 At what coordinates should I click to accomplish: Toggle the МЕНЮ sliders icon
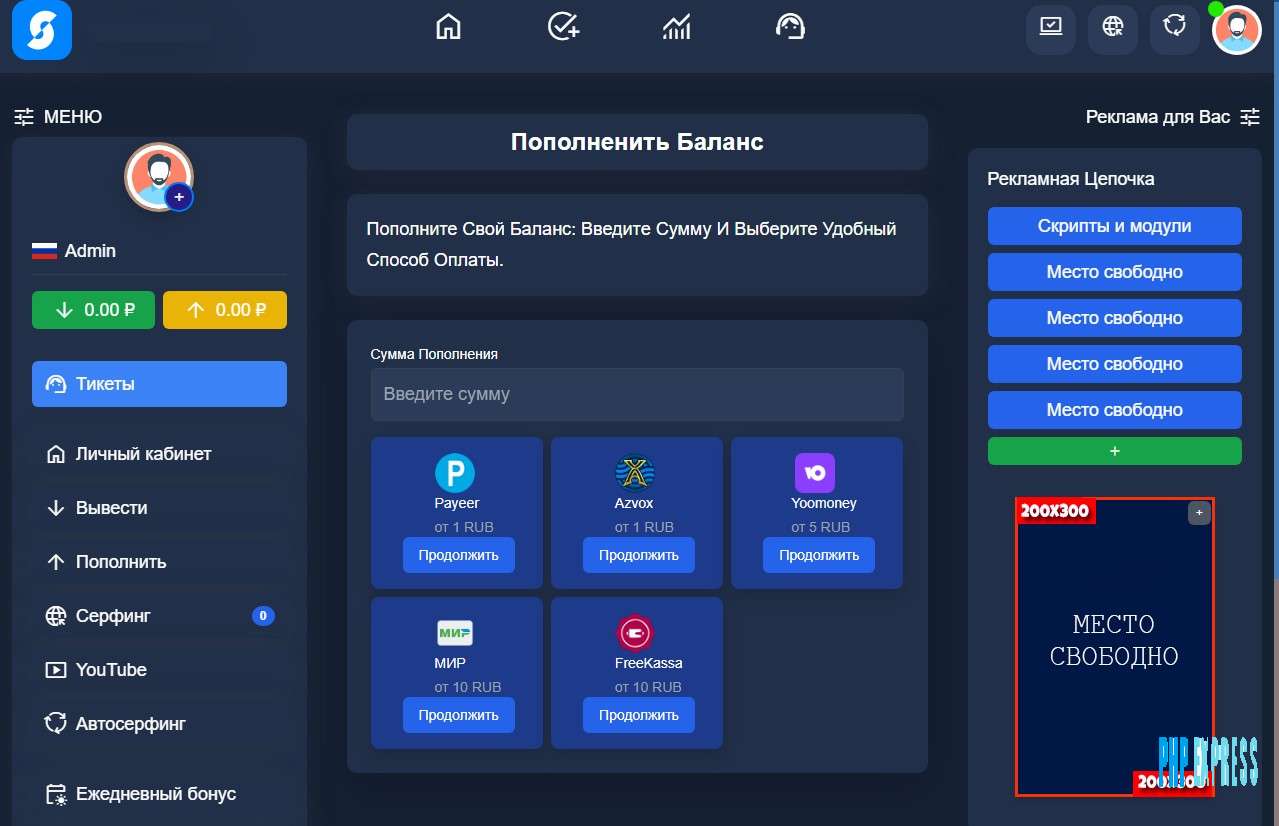[x=24, y=117]
